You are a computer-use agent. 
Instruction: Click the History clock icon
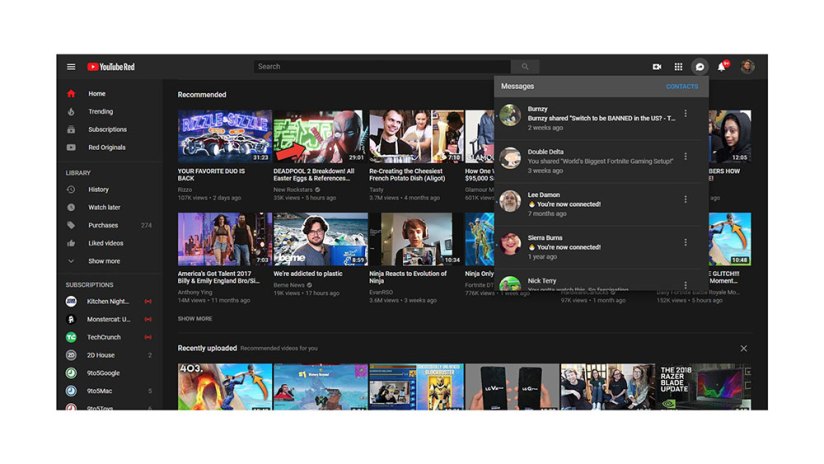coord(71,189)
